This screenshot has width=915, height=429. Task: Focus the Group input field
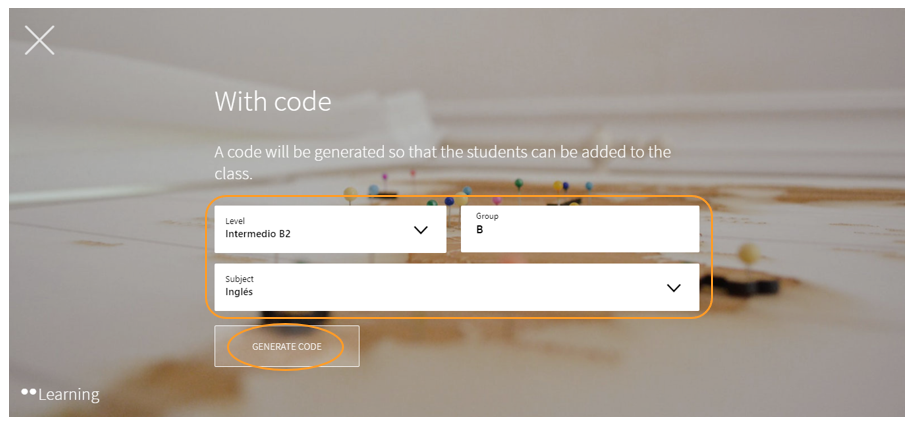580,229
